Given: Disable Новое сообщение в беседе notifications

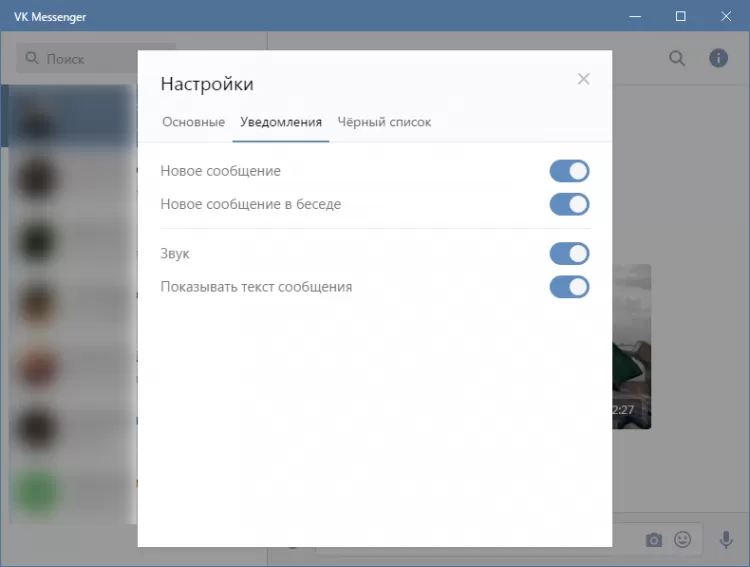Looking at the screenshot, I should (569, 204).
